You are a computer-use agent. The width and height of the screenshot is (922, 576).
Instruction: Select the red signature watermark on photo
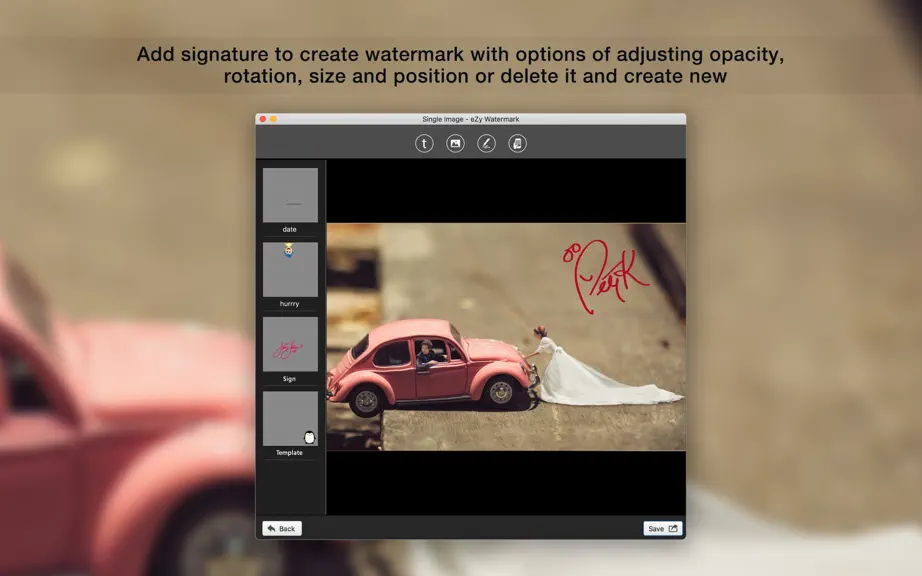[606, 275]
